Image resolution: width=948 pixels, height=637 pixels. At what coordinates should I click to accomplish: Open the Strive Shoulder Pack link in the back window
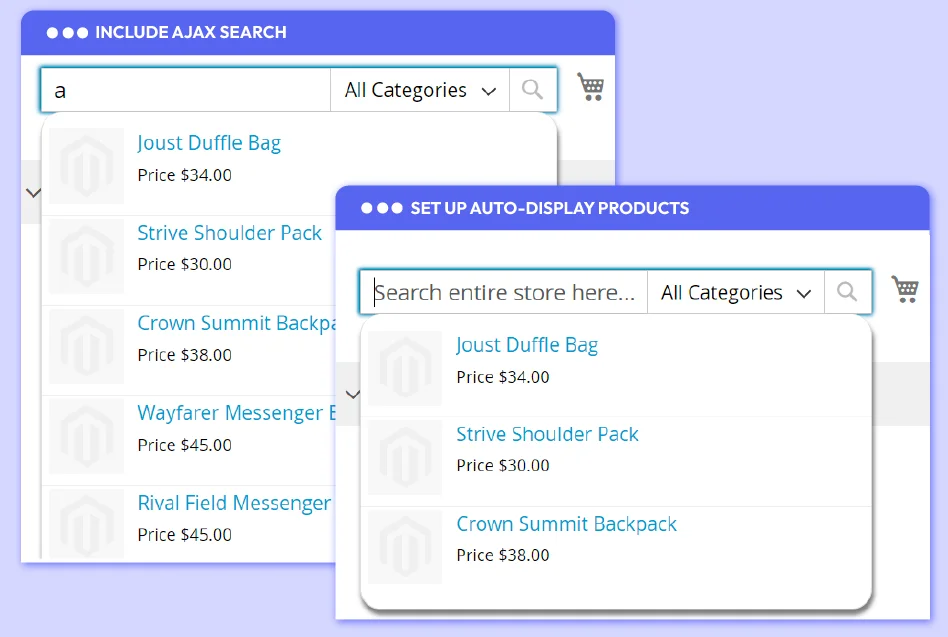[x=230, y=233]
